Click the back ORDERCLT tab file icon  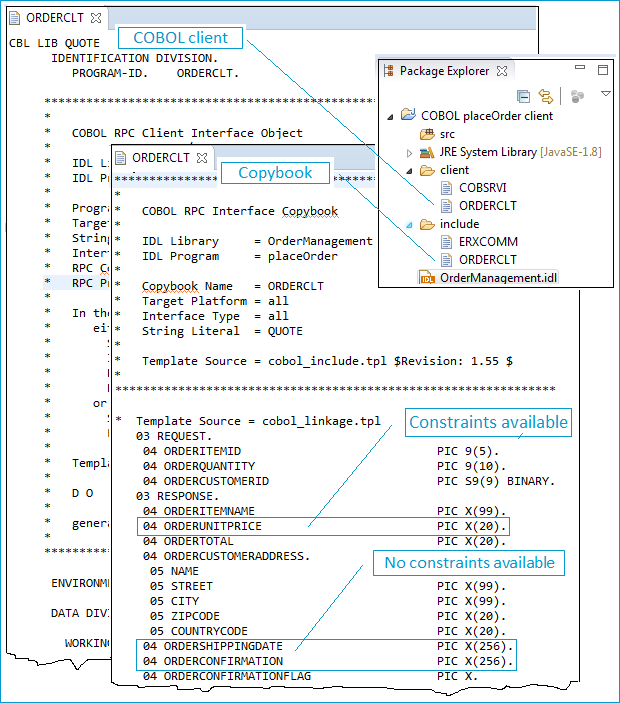coord(15,18)
